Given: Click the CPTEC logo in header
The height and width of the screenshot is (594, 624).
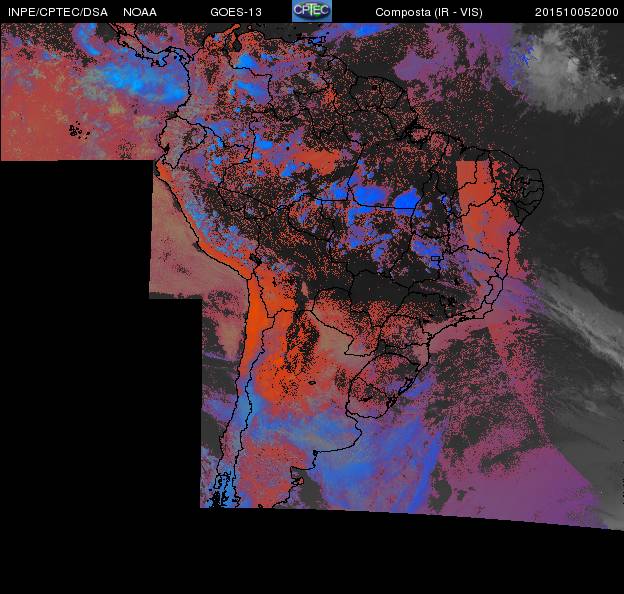Looking at the screenshot, I should (x=312, y=11).
